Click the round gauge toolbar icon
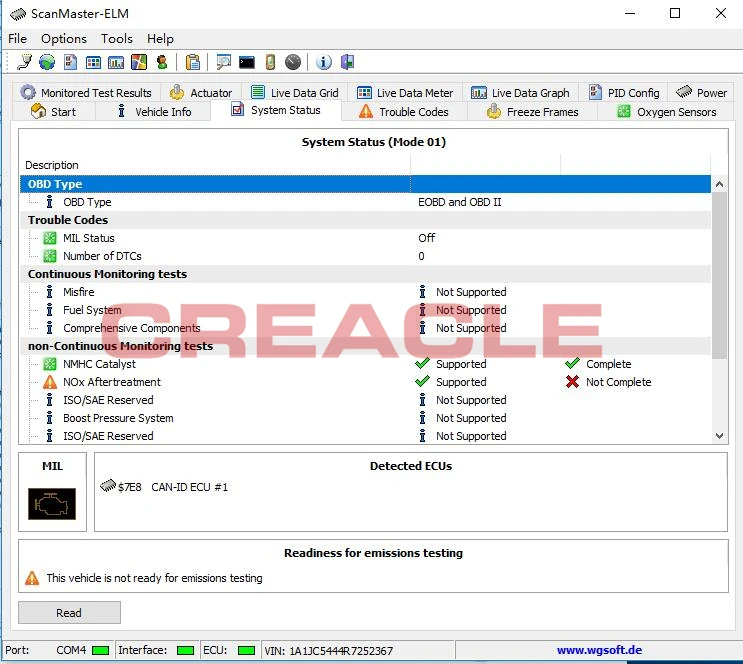This screenshot has height=664, width=743. click(x=293, y=62)
